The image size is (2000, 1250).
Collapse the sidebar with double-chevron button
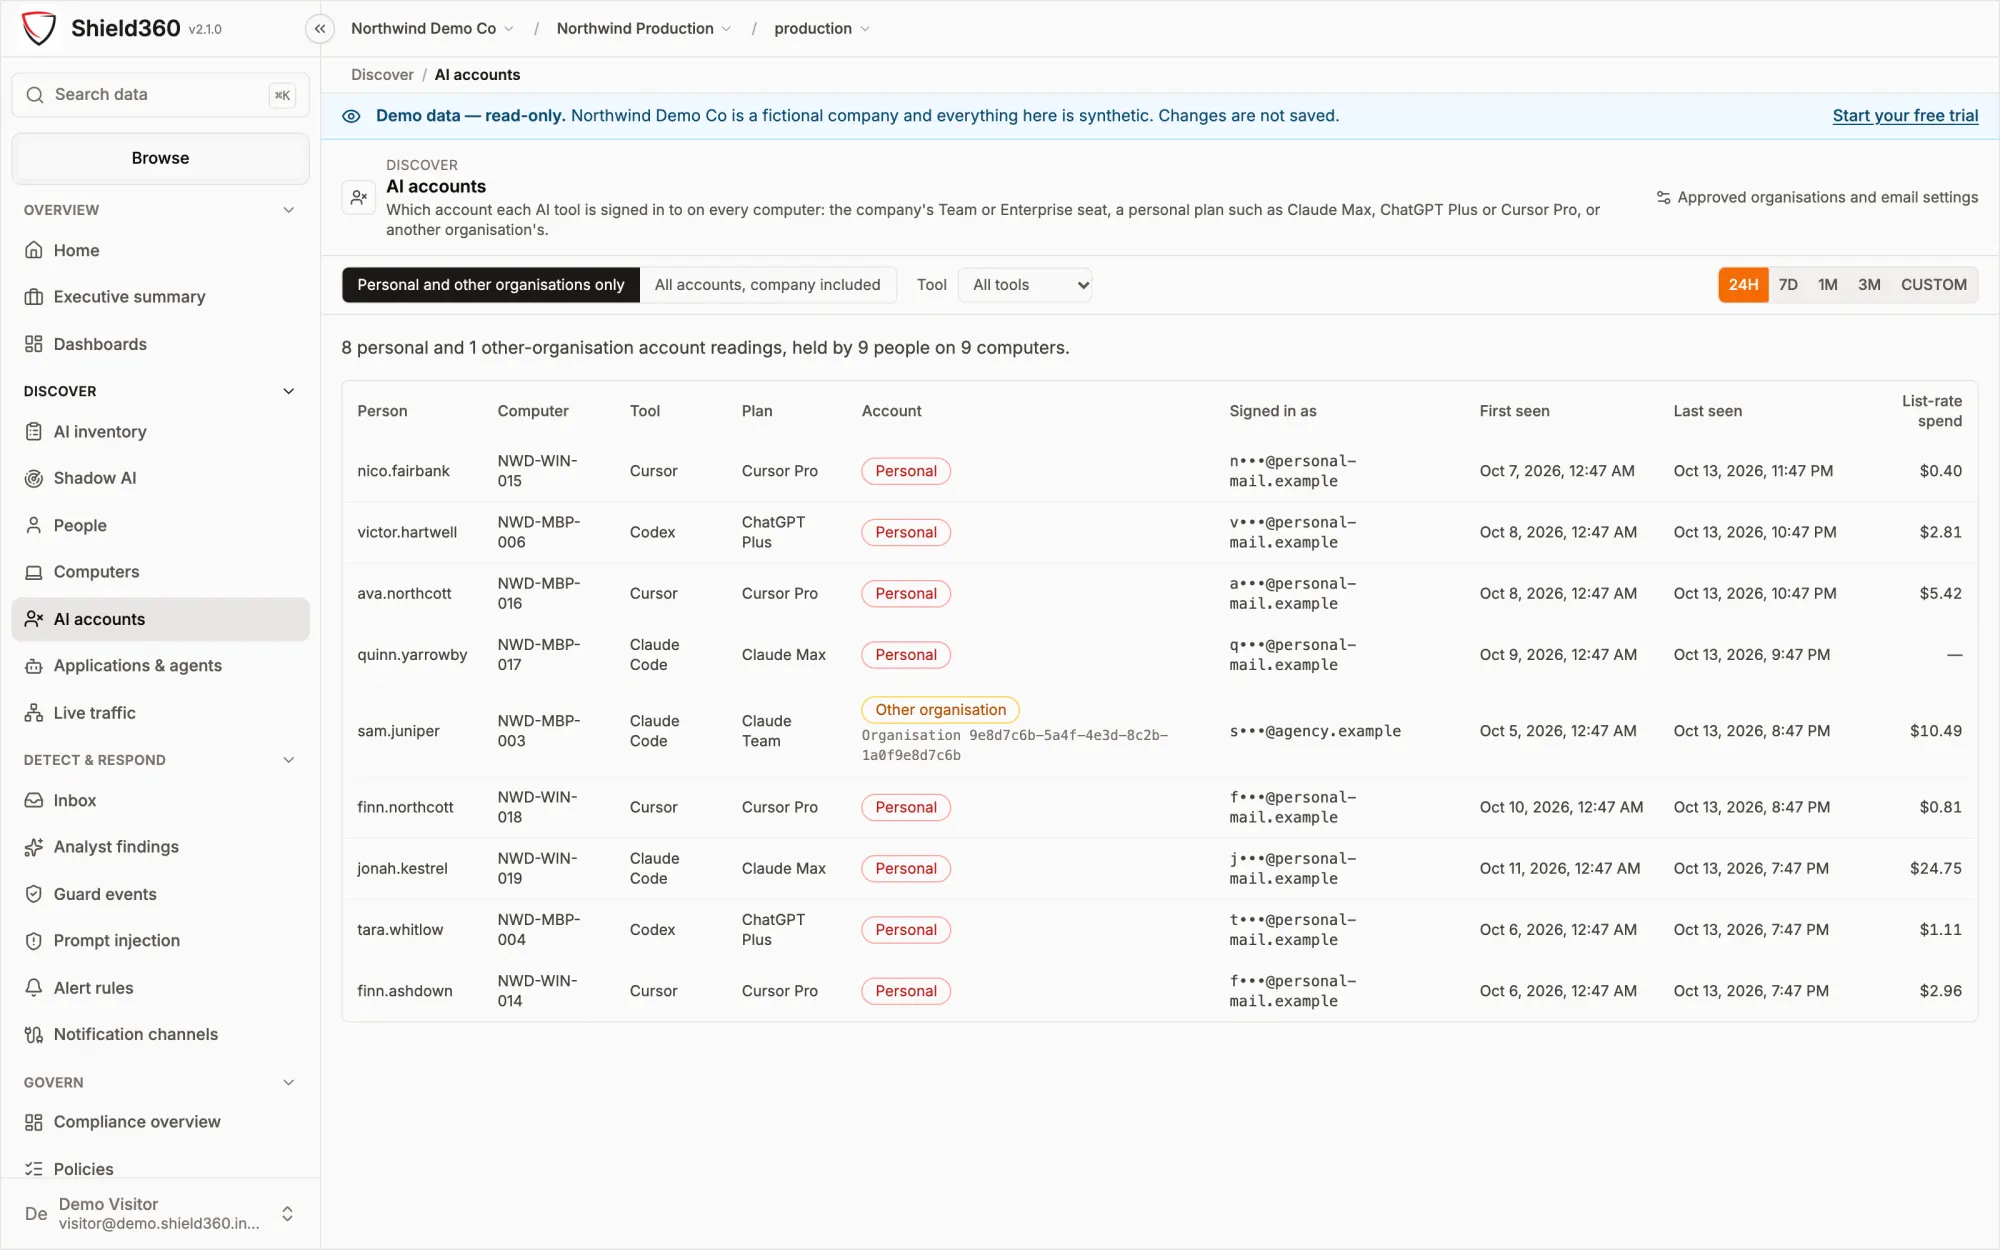[x=320, y=29]
